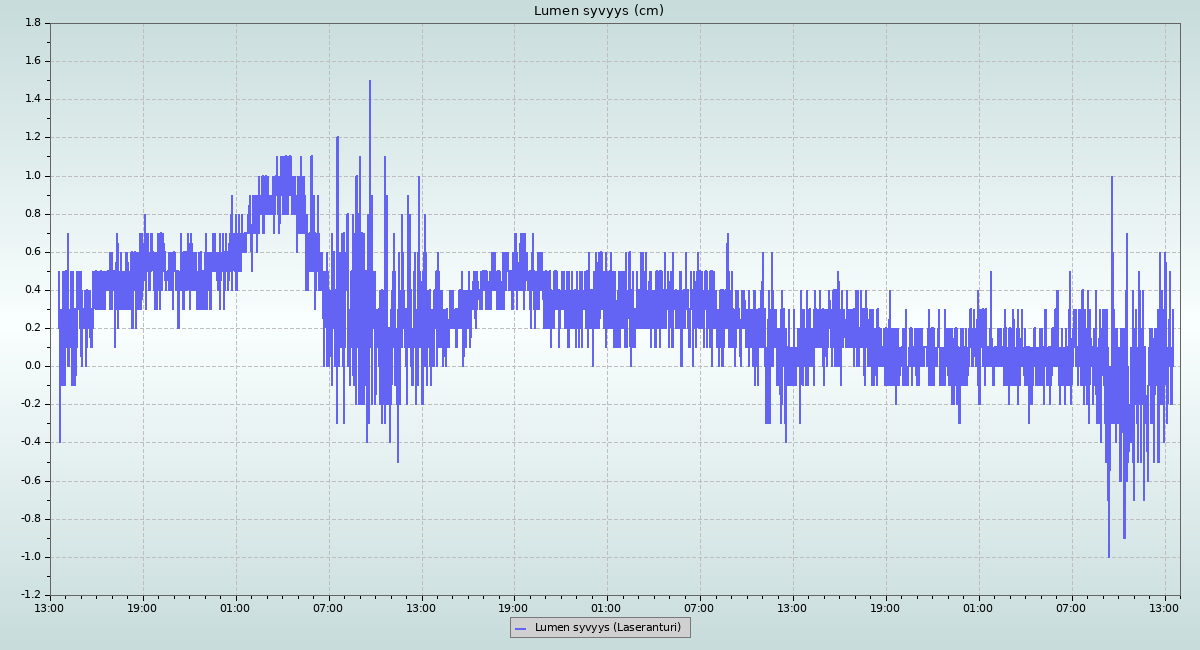Click the leftmost 13:00 time label
Image resolution: width=1200 pixels, height=650 pixels.
click(49, 608)
